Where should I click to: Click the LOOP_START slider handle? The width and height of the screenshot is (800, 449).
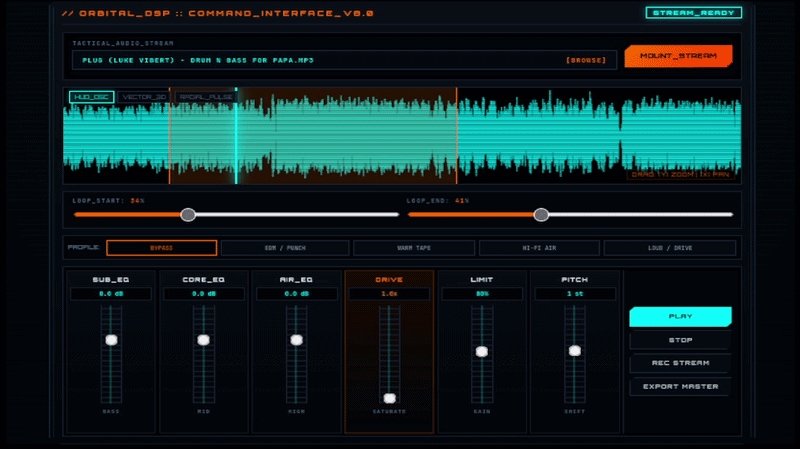point(188,215)
